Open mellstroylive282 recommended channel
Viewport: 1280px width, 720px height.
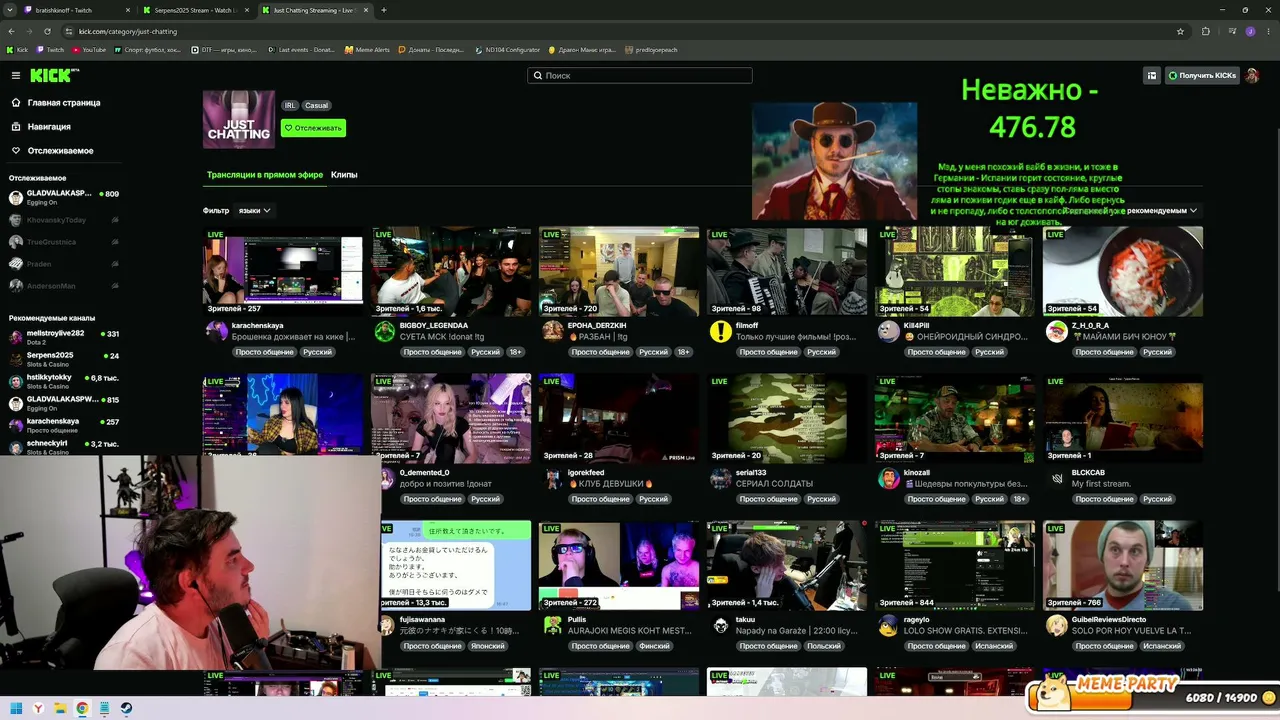63,337
